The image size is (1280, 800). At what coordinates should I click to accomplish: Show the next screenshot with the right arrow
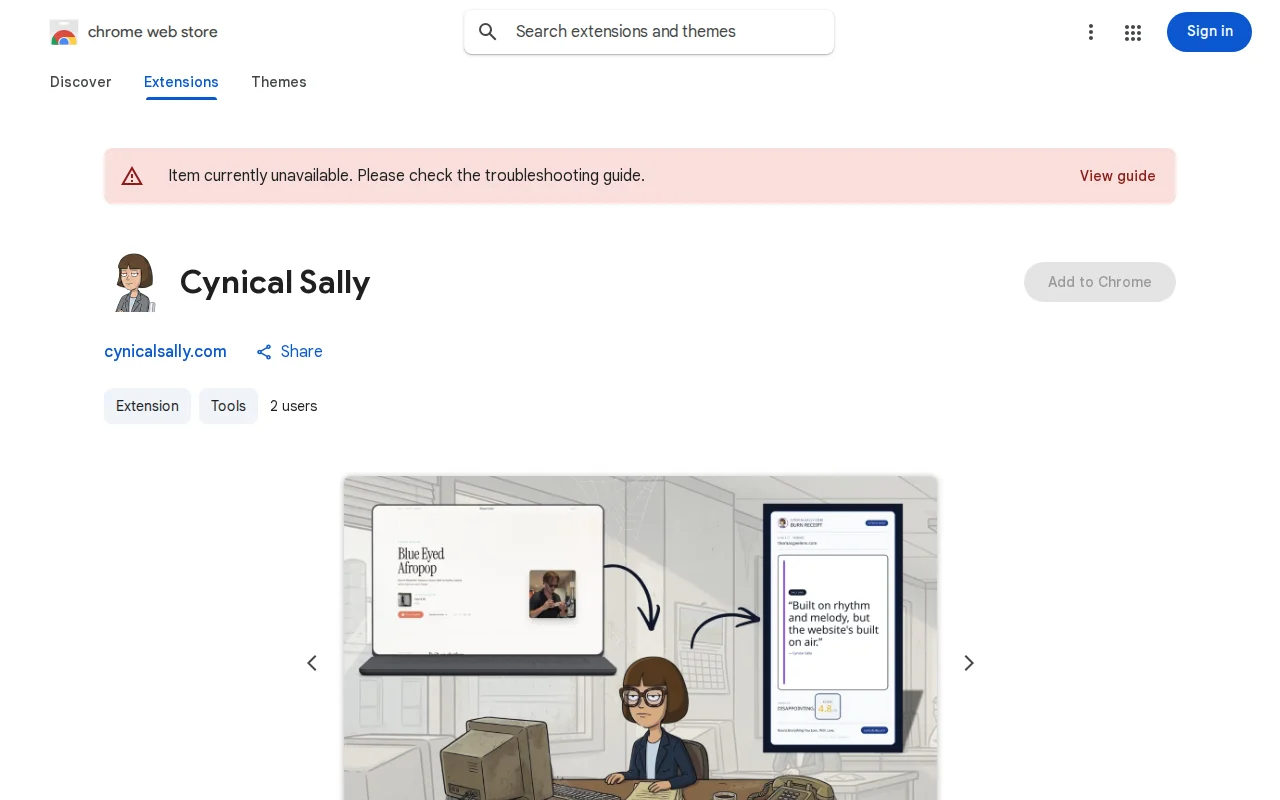968,663
